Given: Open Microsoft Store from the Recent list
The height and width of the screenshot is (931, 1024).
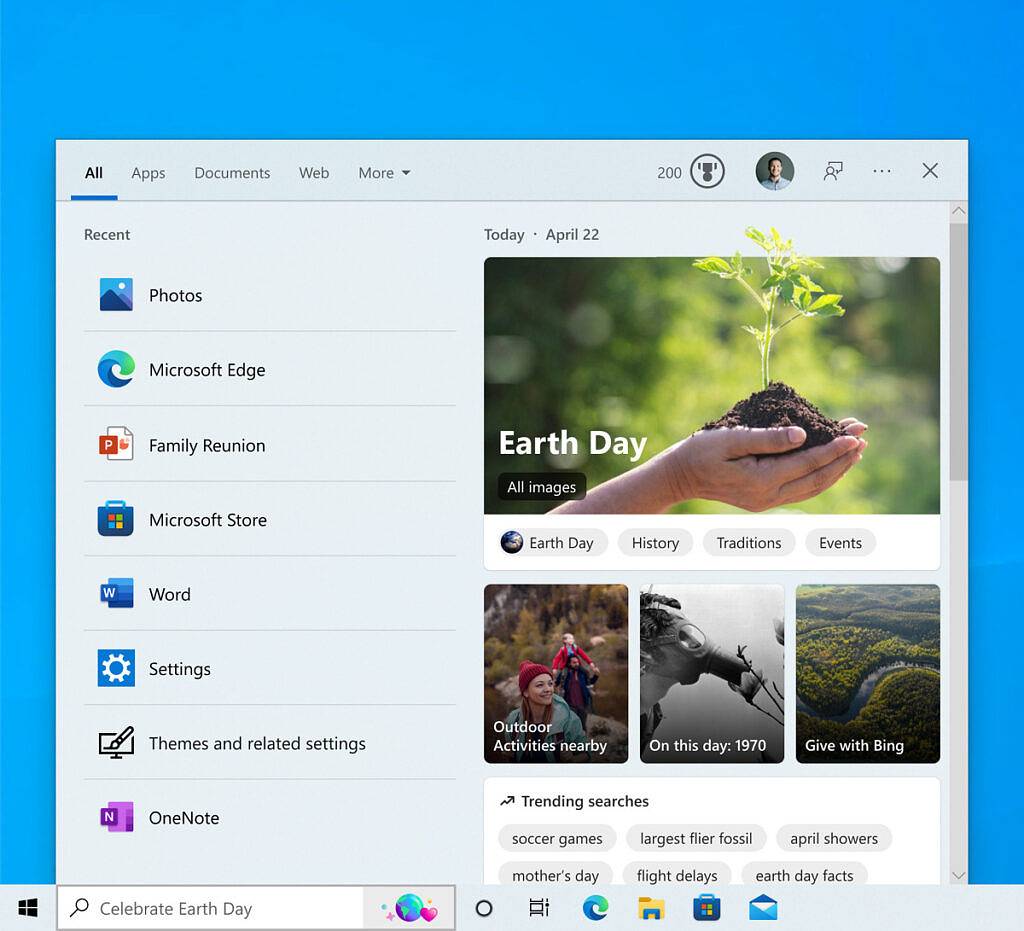Looking at the screenshot, I should point(207,520).
